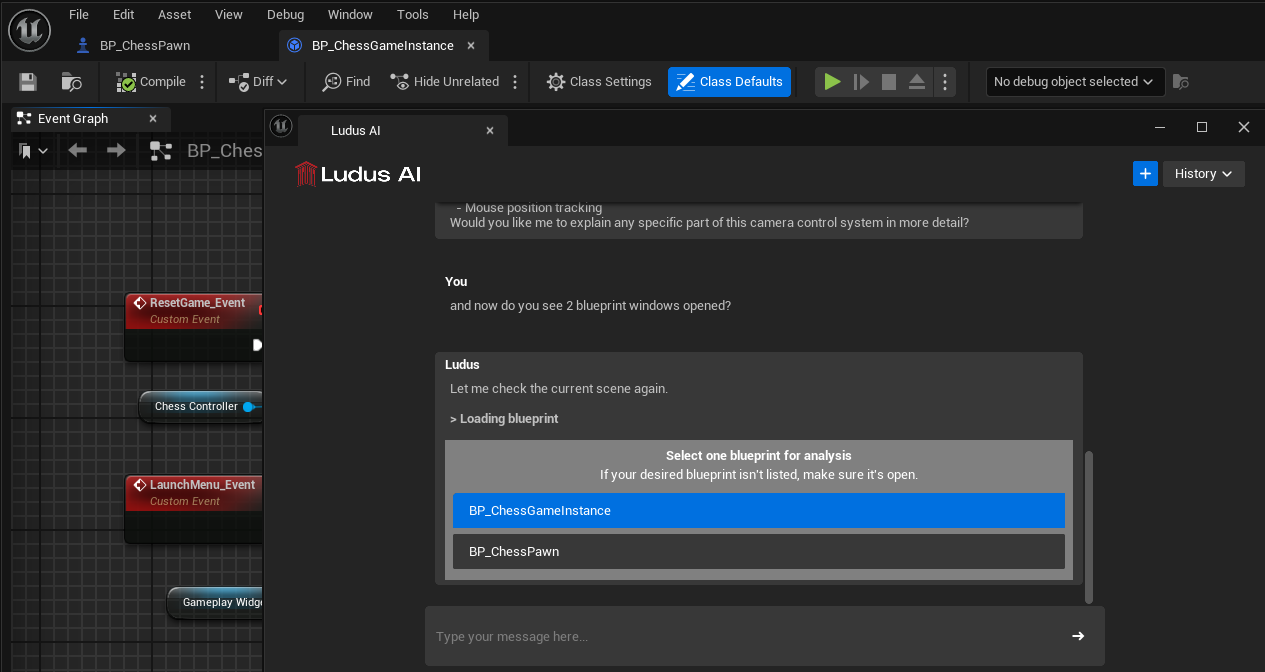
Task: Open the Asset menu
Action: pos(175,14)
